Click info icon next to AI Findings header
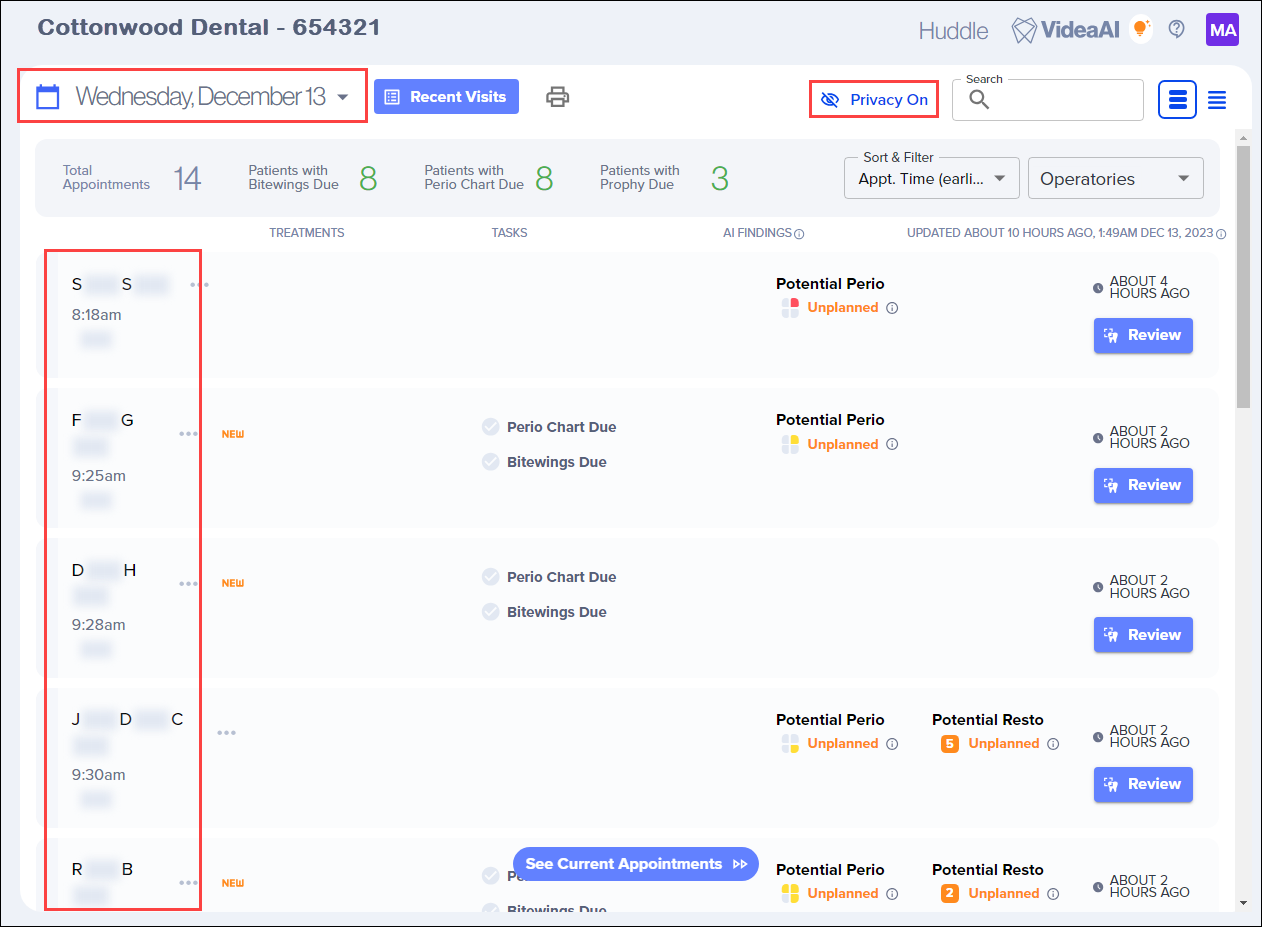 799,234
